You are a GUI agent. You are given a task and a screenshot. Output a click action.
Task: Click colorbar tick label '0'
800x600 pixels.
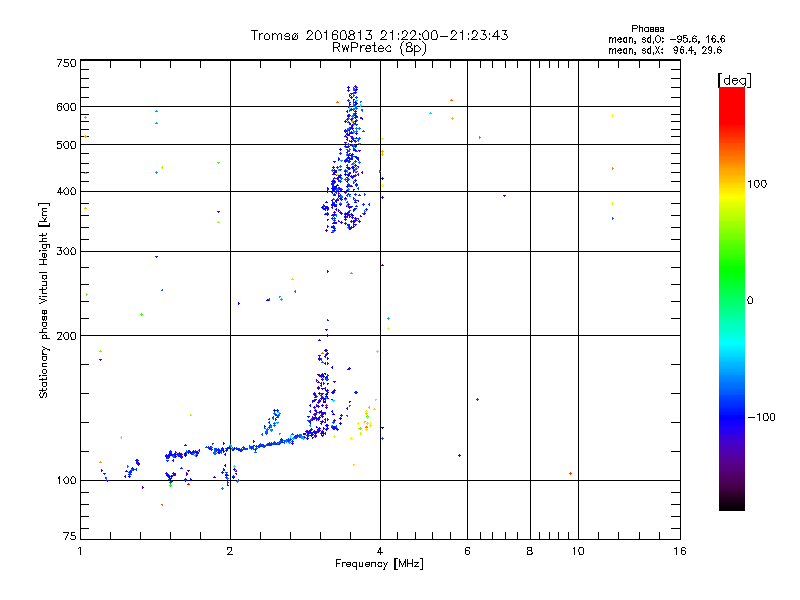[749, 300]
